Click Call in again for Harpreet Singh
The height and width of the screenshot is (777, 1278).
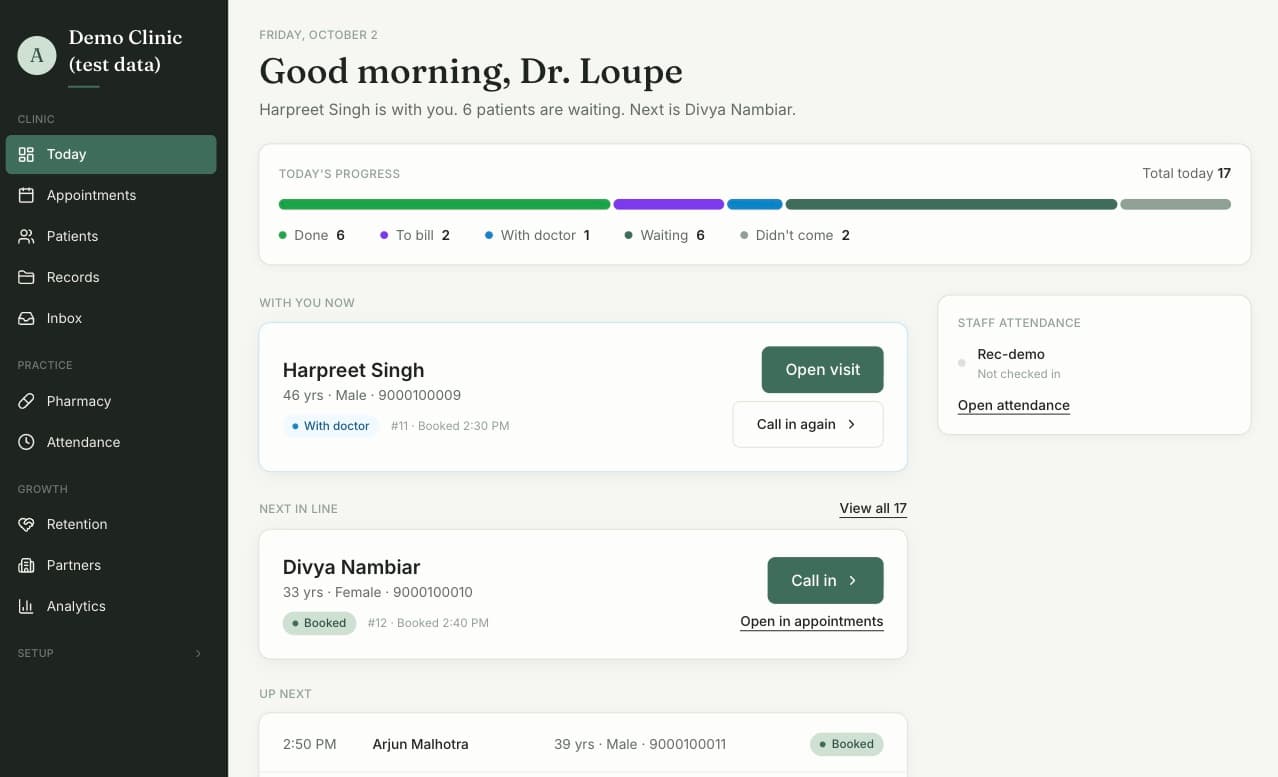click(808, 424)
